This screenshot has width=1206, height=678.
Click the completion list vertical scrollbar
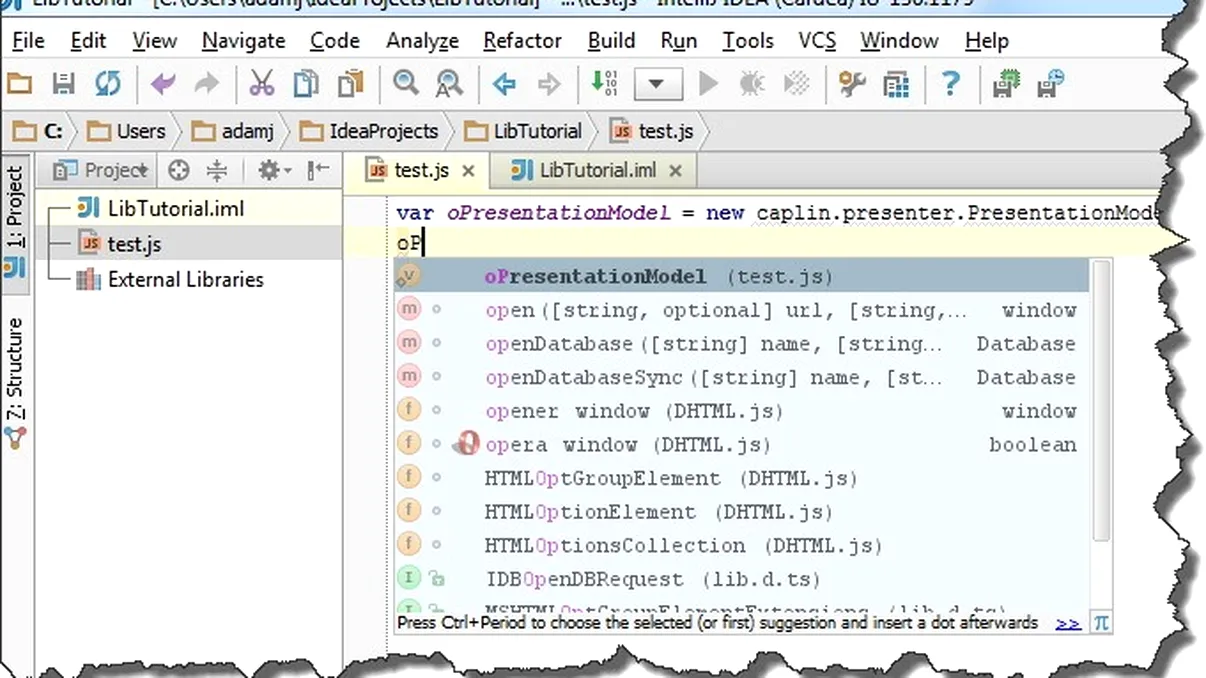coord(1101,400)
